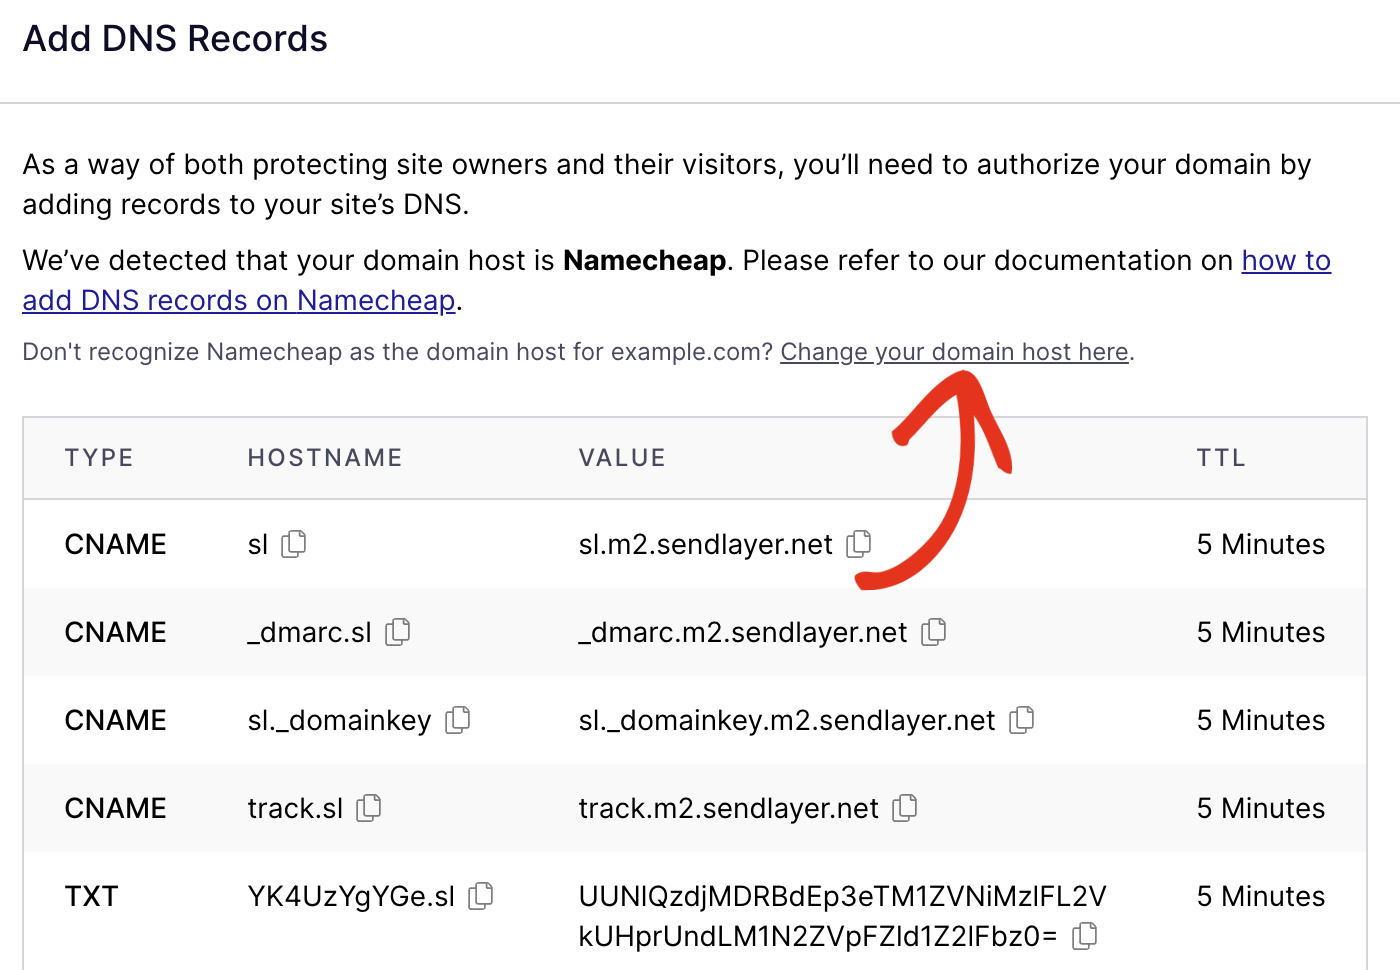The height and width of the screenshot is (970, 1400).
Task: Copy the value sl.m2.sendlayer.net
Action: pos(860,544)
